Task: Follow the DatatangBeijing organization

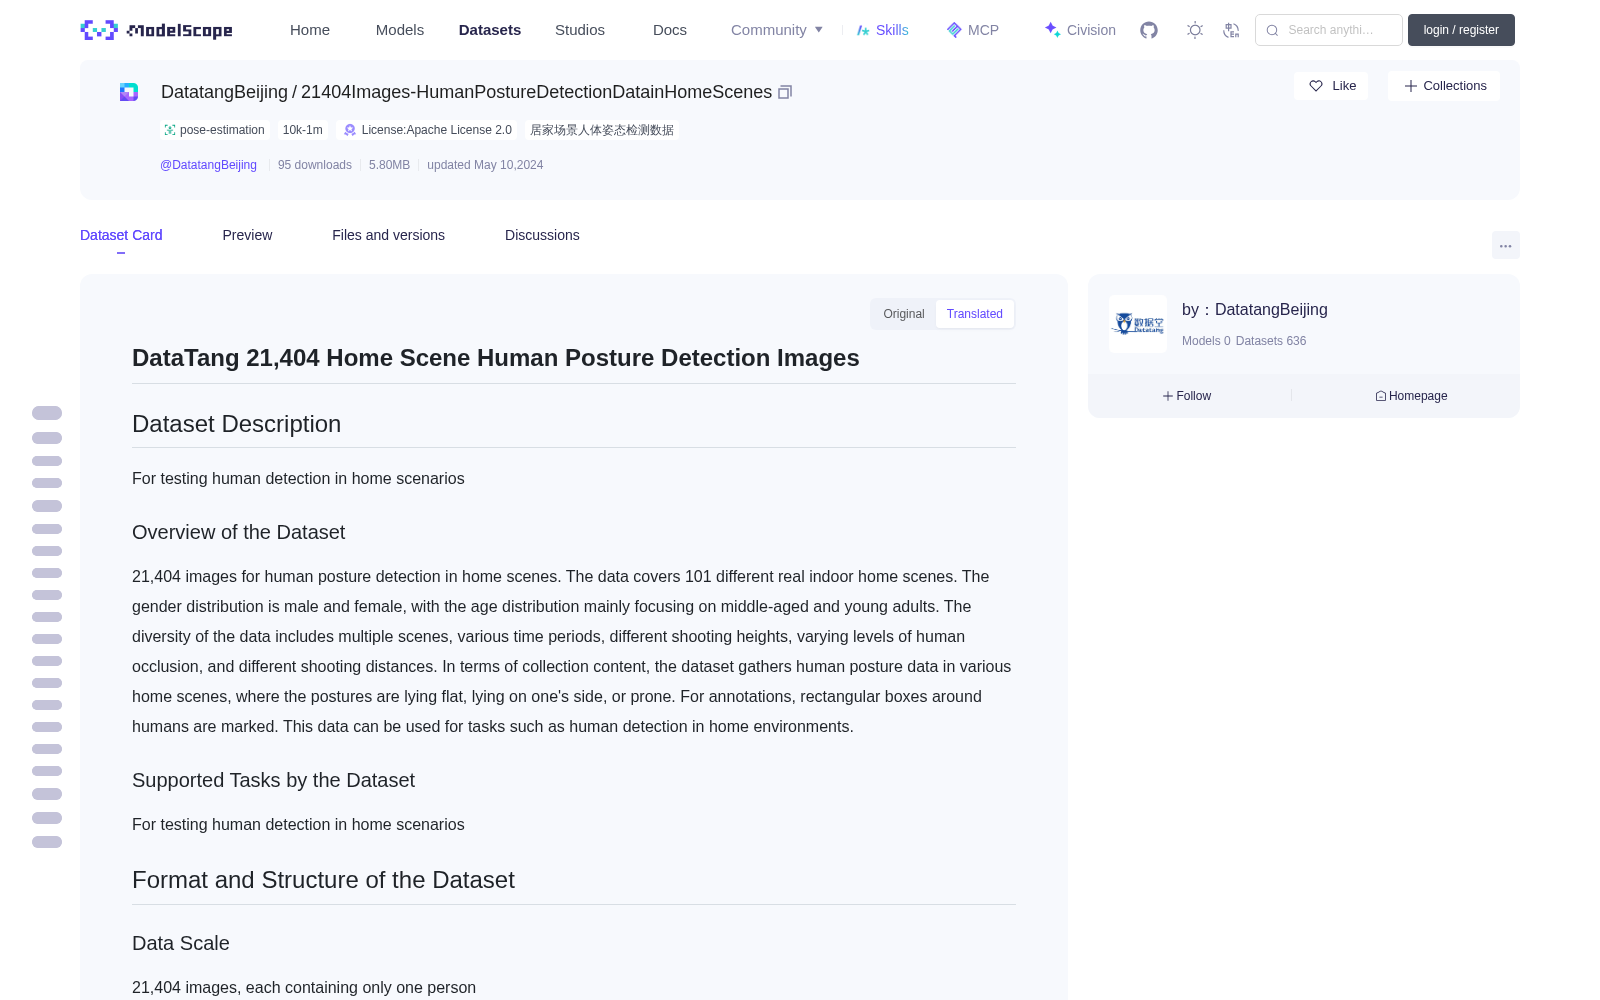Action: [x=1187, y=396]
